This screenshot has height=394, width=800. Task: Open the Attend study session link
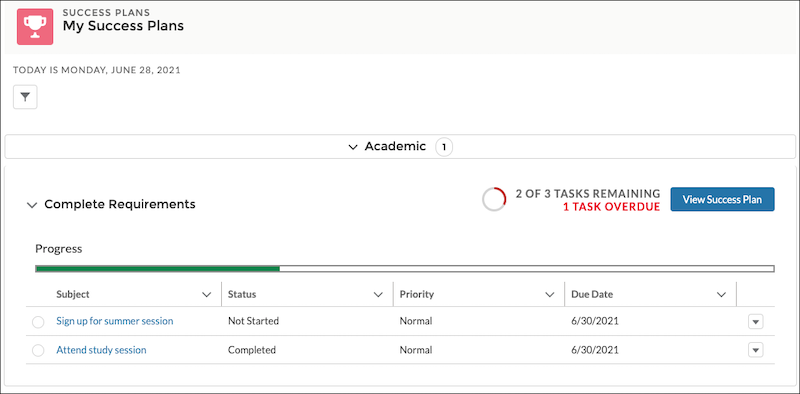(x=101, y=350)
